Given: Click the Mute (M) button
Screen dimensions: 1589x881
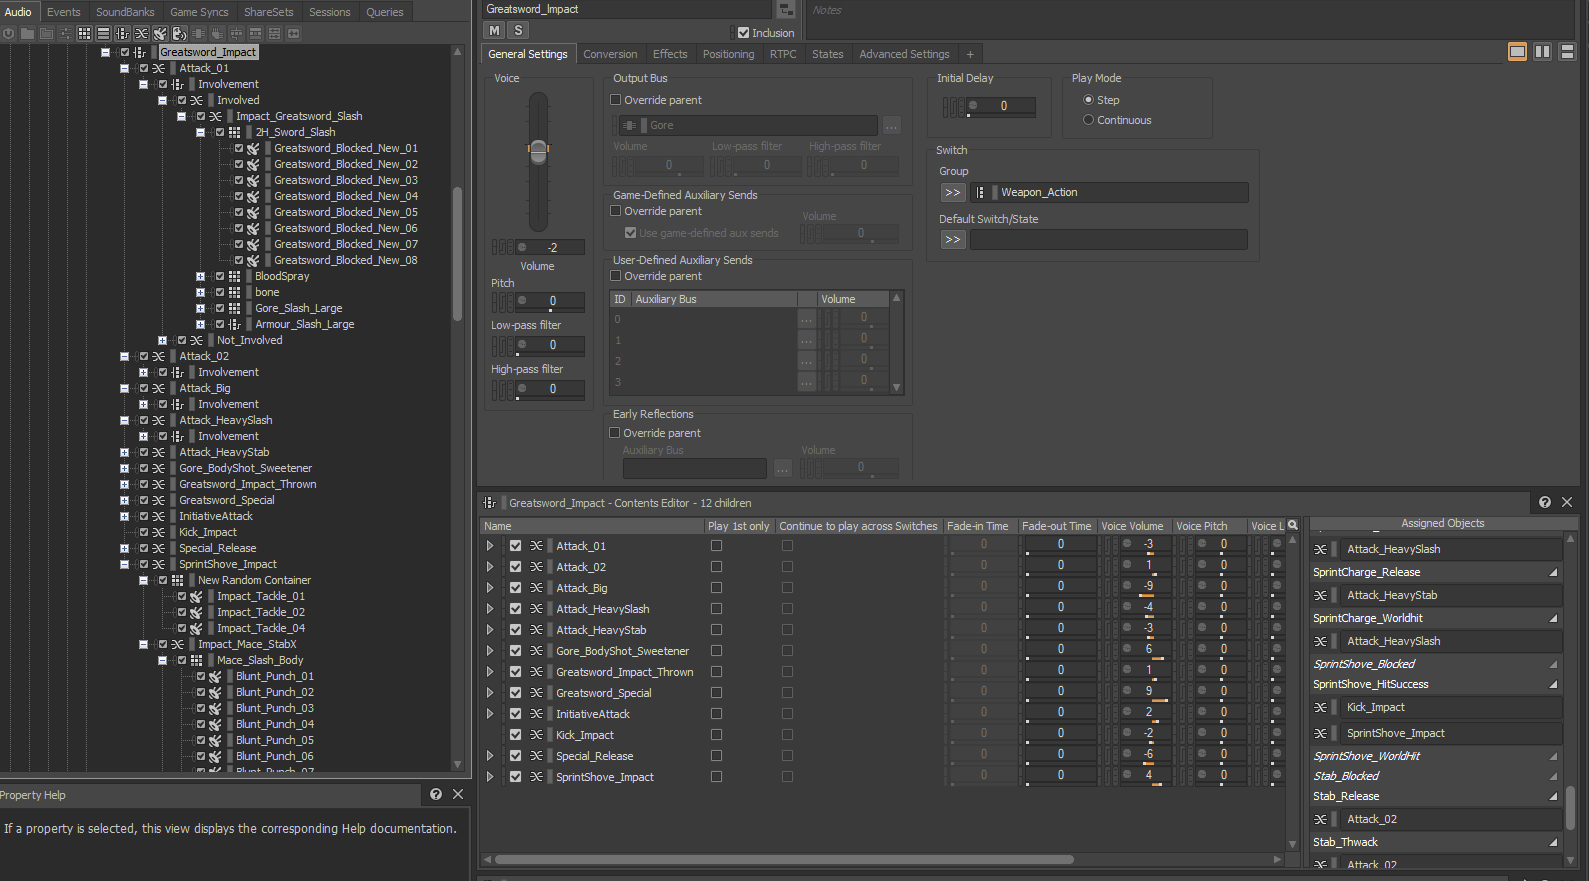Looking at the screenshot, I should (x=494, y=31).
